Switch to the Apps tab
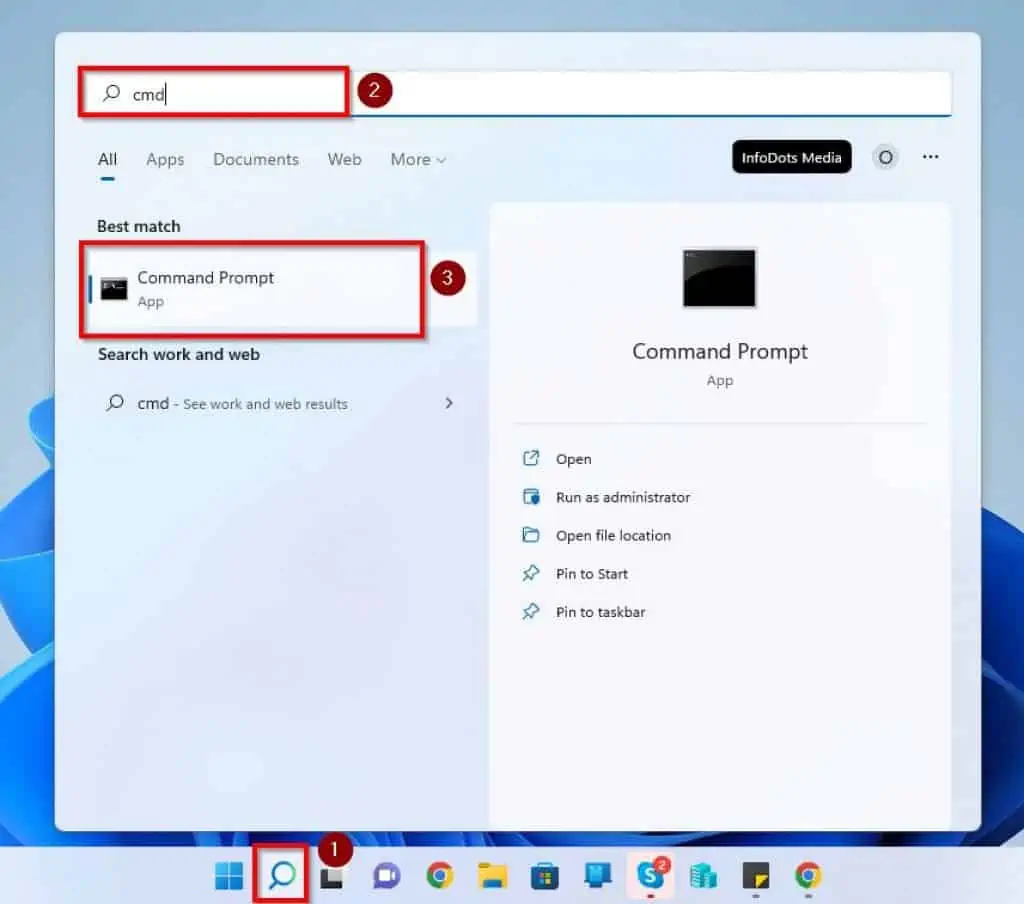 click(x=165, y=159)
